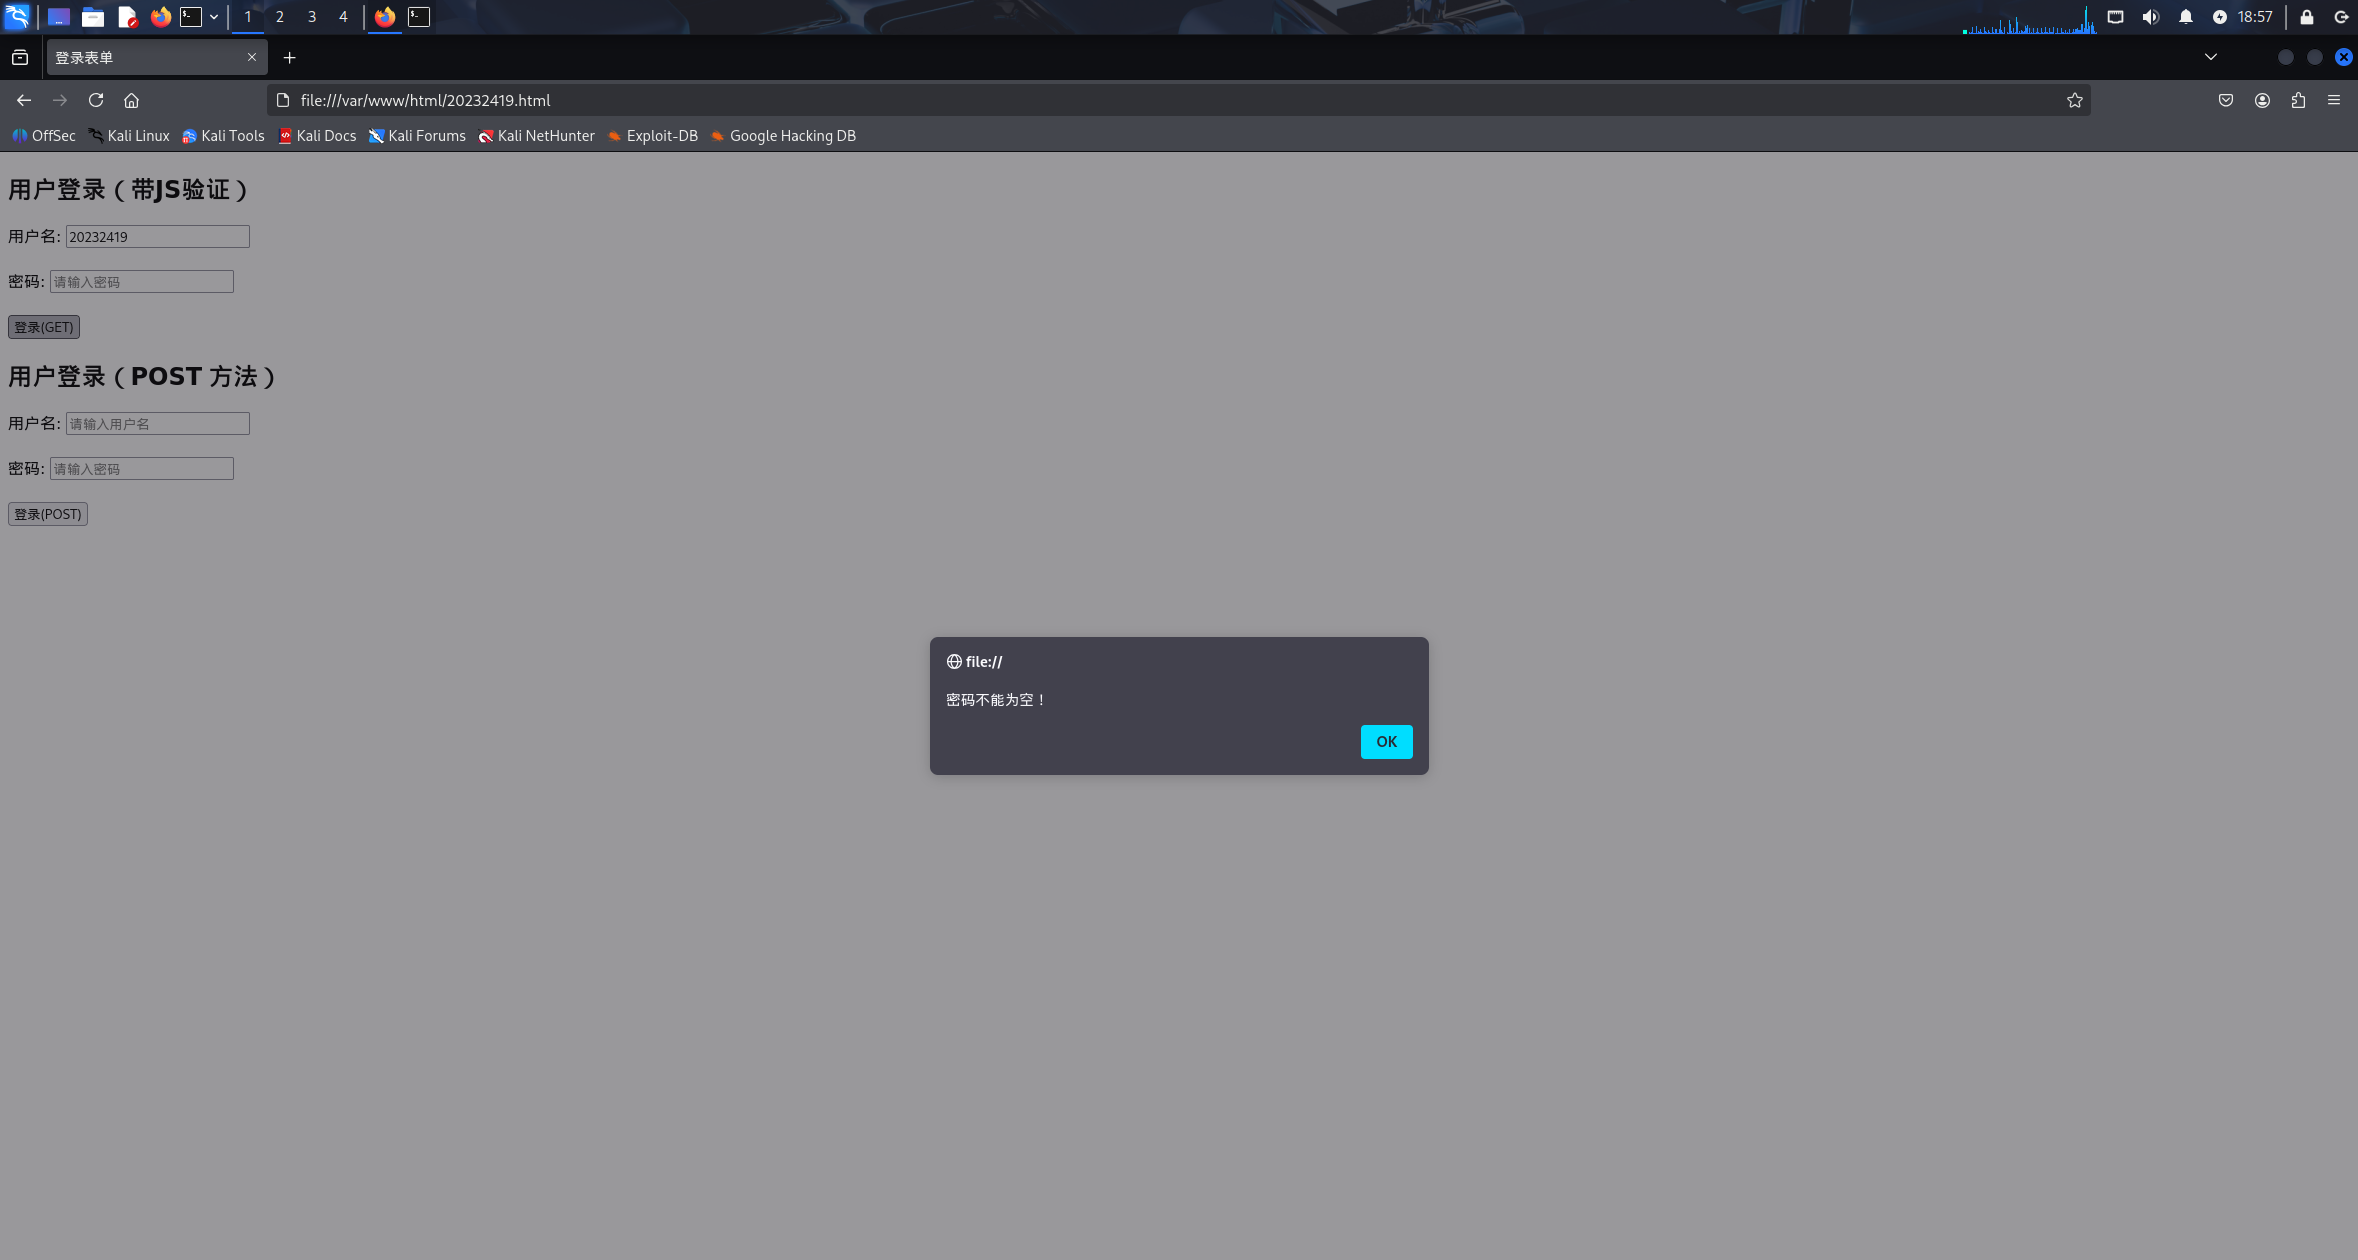
Task: Open the Kali Tools bookmark
Action: (x=223, y=136)
